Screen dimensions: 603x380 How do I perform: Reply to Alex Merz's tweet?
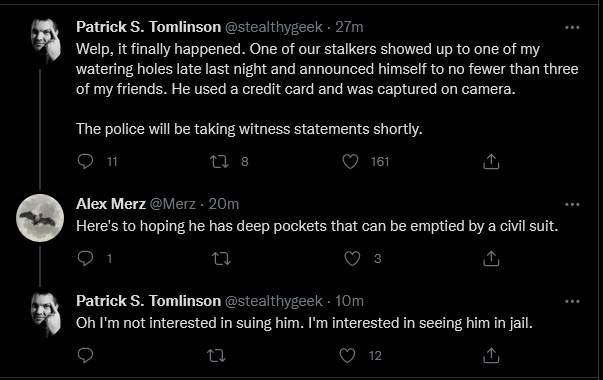85,258
